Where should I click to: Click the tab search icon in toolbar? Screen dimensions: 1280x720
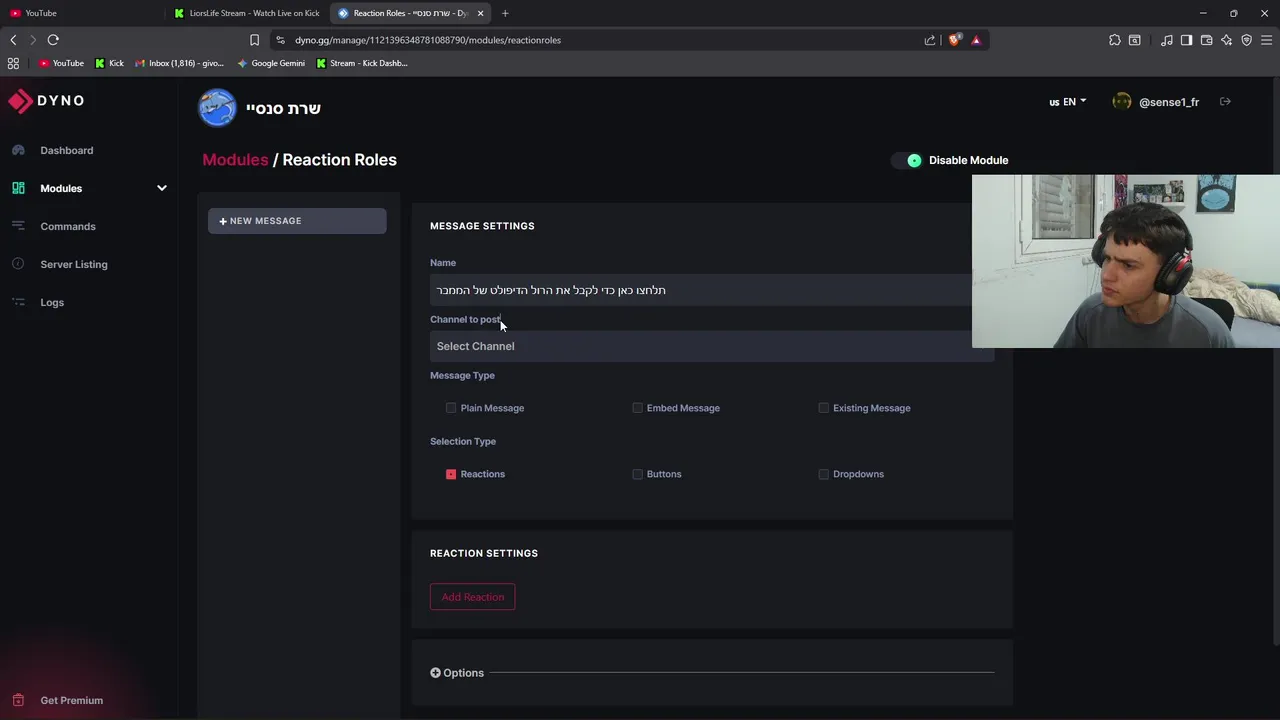tap(1135, 40)
